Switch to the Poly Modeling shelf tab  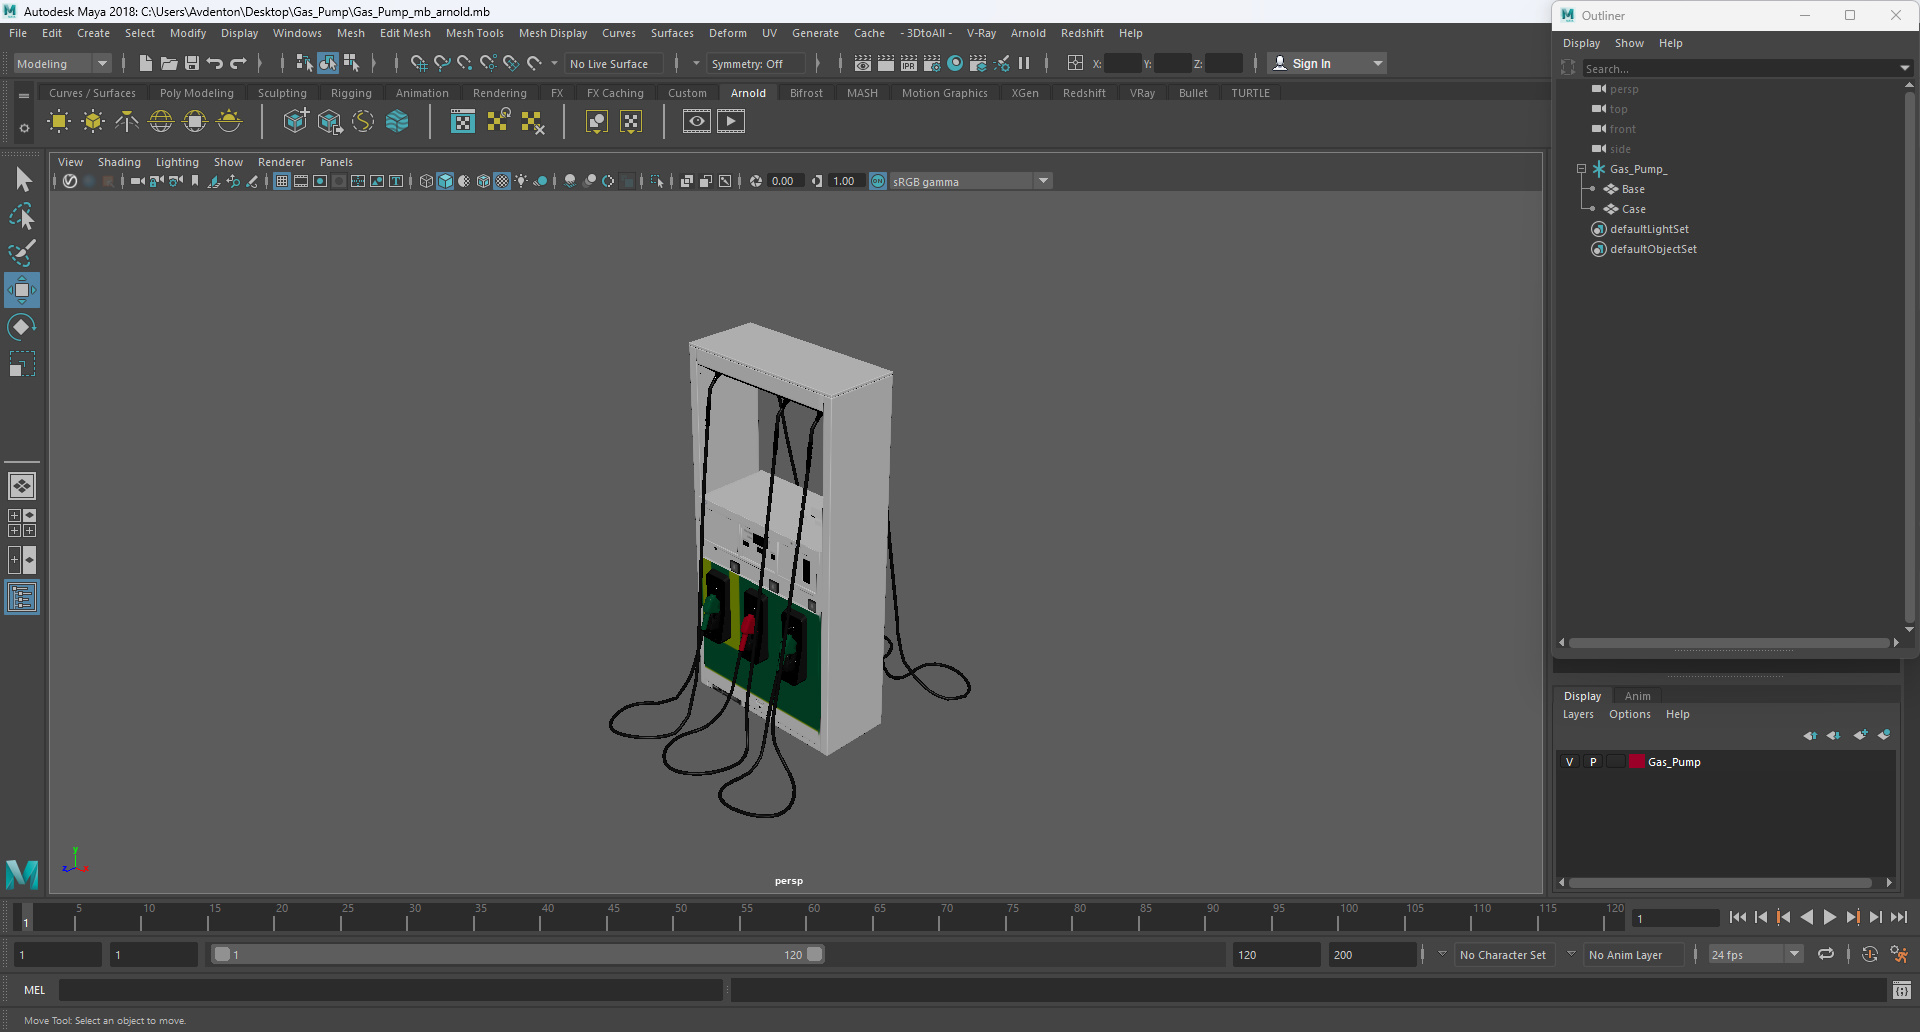click(x=196, y=93)
